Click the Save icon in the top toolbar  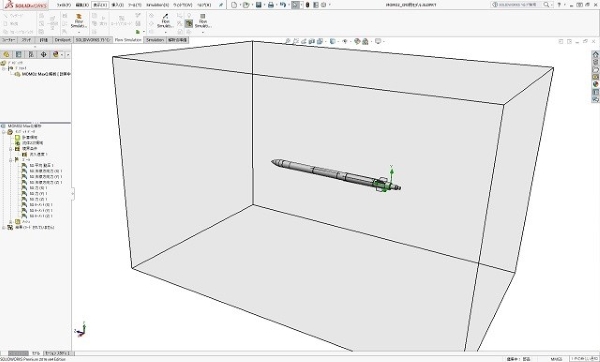(x=259, y=5)
